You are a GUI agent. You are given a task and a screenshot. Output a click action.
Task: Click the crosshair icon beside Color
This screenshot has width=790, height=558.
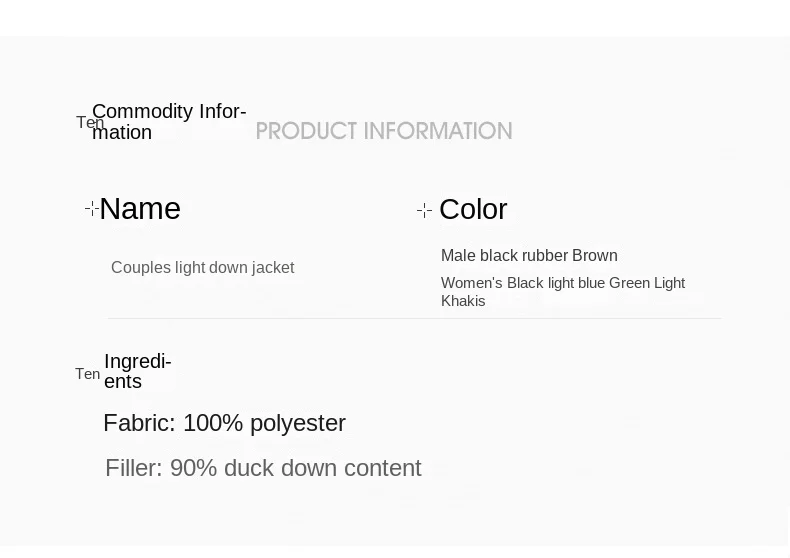pos(424,210)
